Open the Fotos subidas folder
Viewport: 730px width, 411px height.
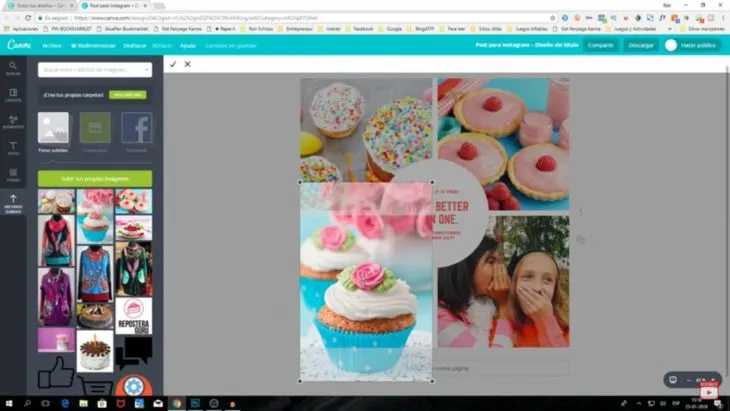(x=53, y=132)
